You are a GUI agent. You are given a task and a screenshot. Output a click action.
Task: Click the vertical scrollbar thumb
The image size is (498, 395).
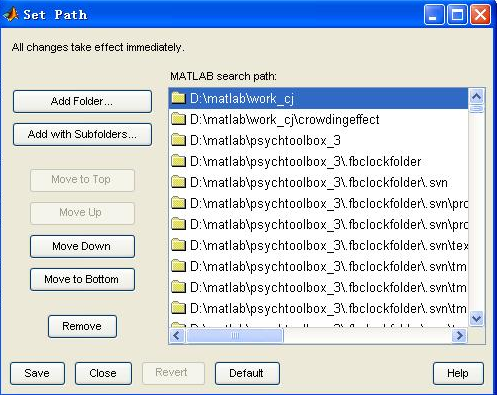pos(476,109)
